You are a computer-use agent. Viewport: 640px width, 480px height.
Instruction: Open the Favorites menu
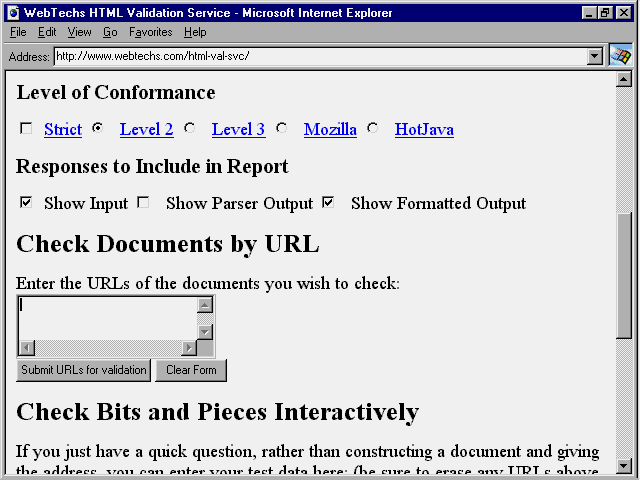pyautogui.click(x=151, y=32)
